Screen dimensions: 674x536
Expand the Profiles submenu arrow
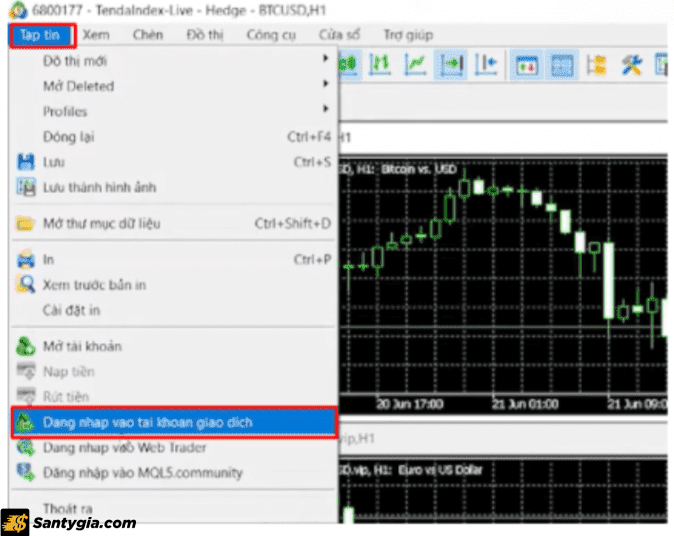[x=326, y=109]
